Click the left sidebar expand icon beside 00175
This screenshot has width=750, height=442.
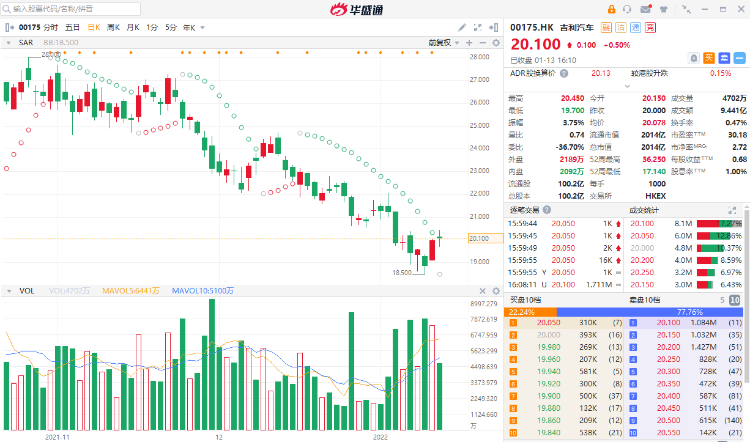[10, 28]
